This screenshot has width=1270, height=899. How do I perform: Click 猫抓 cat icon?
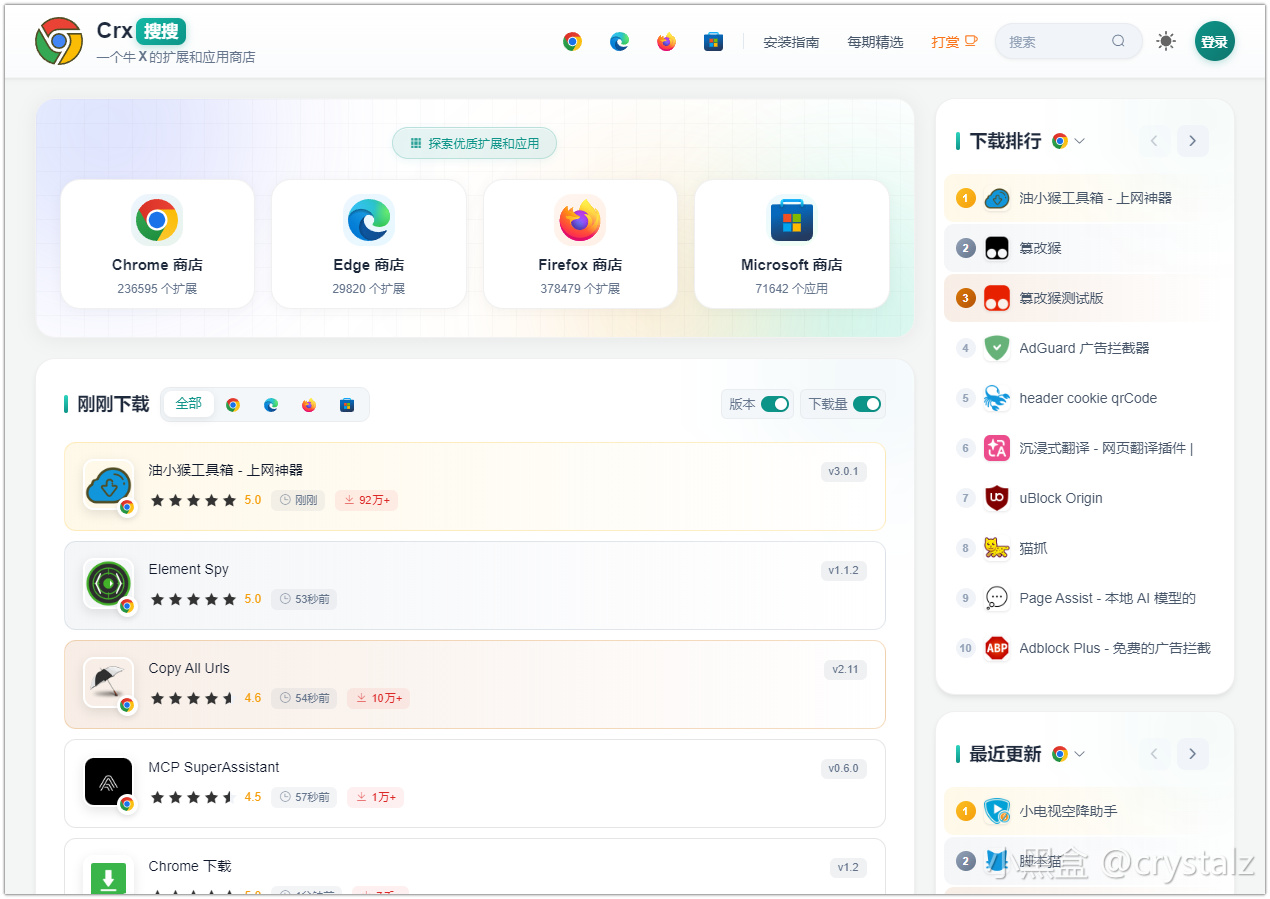coord(997,548)
